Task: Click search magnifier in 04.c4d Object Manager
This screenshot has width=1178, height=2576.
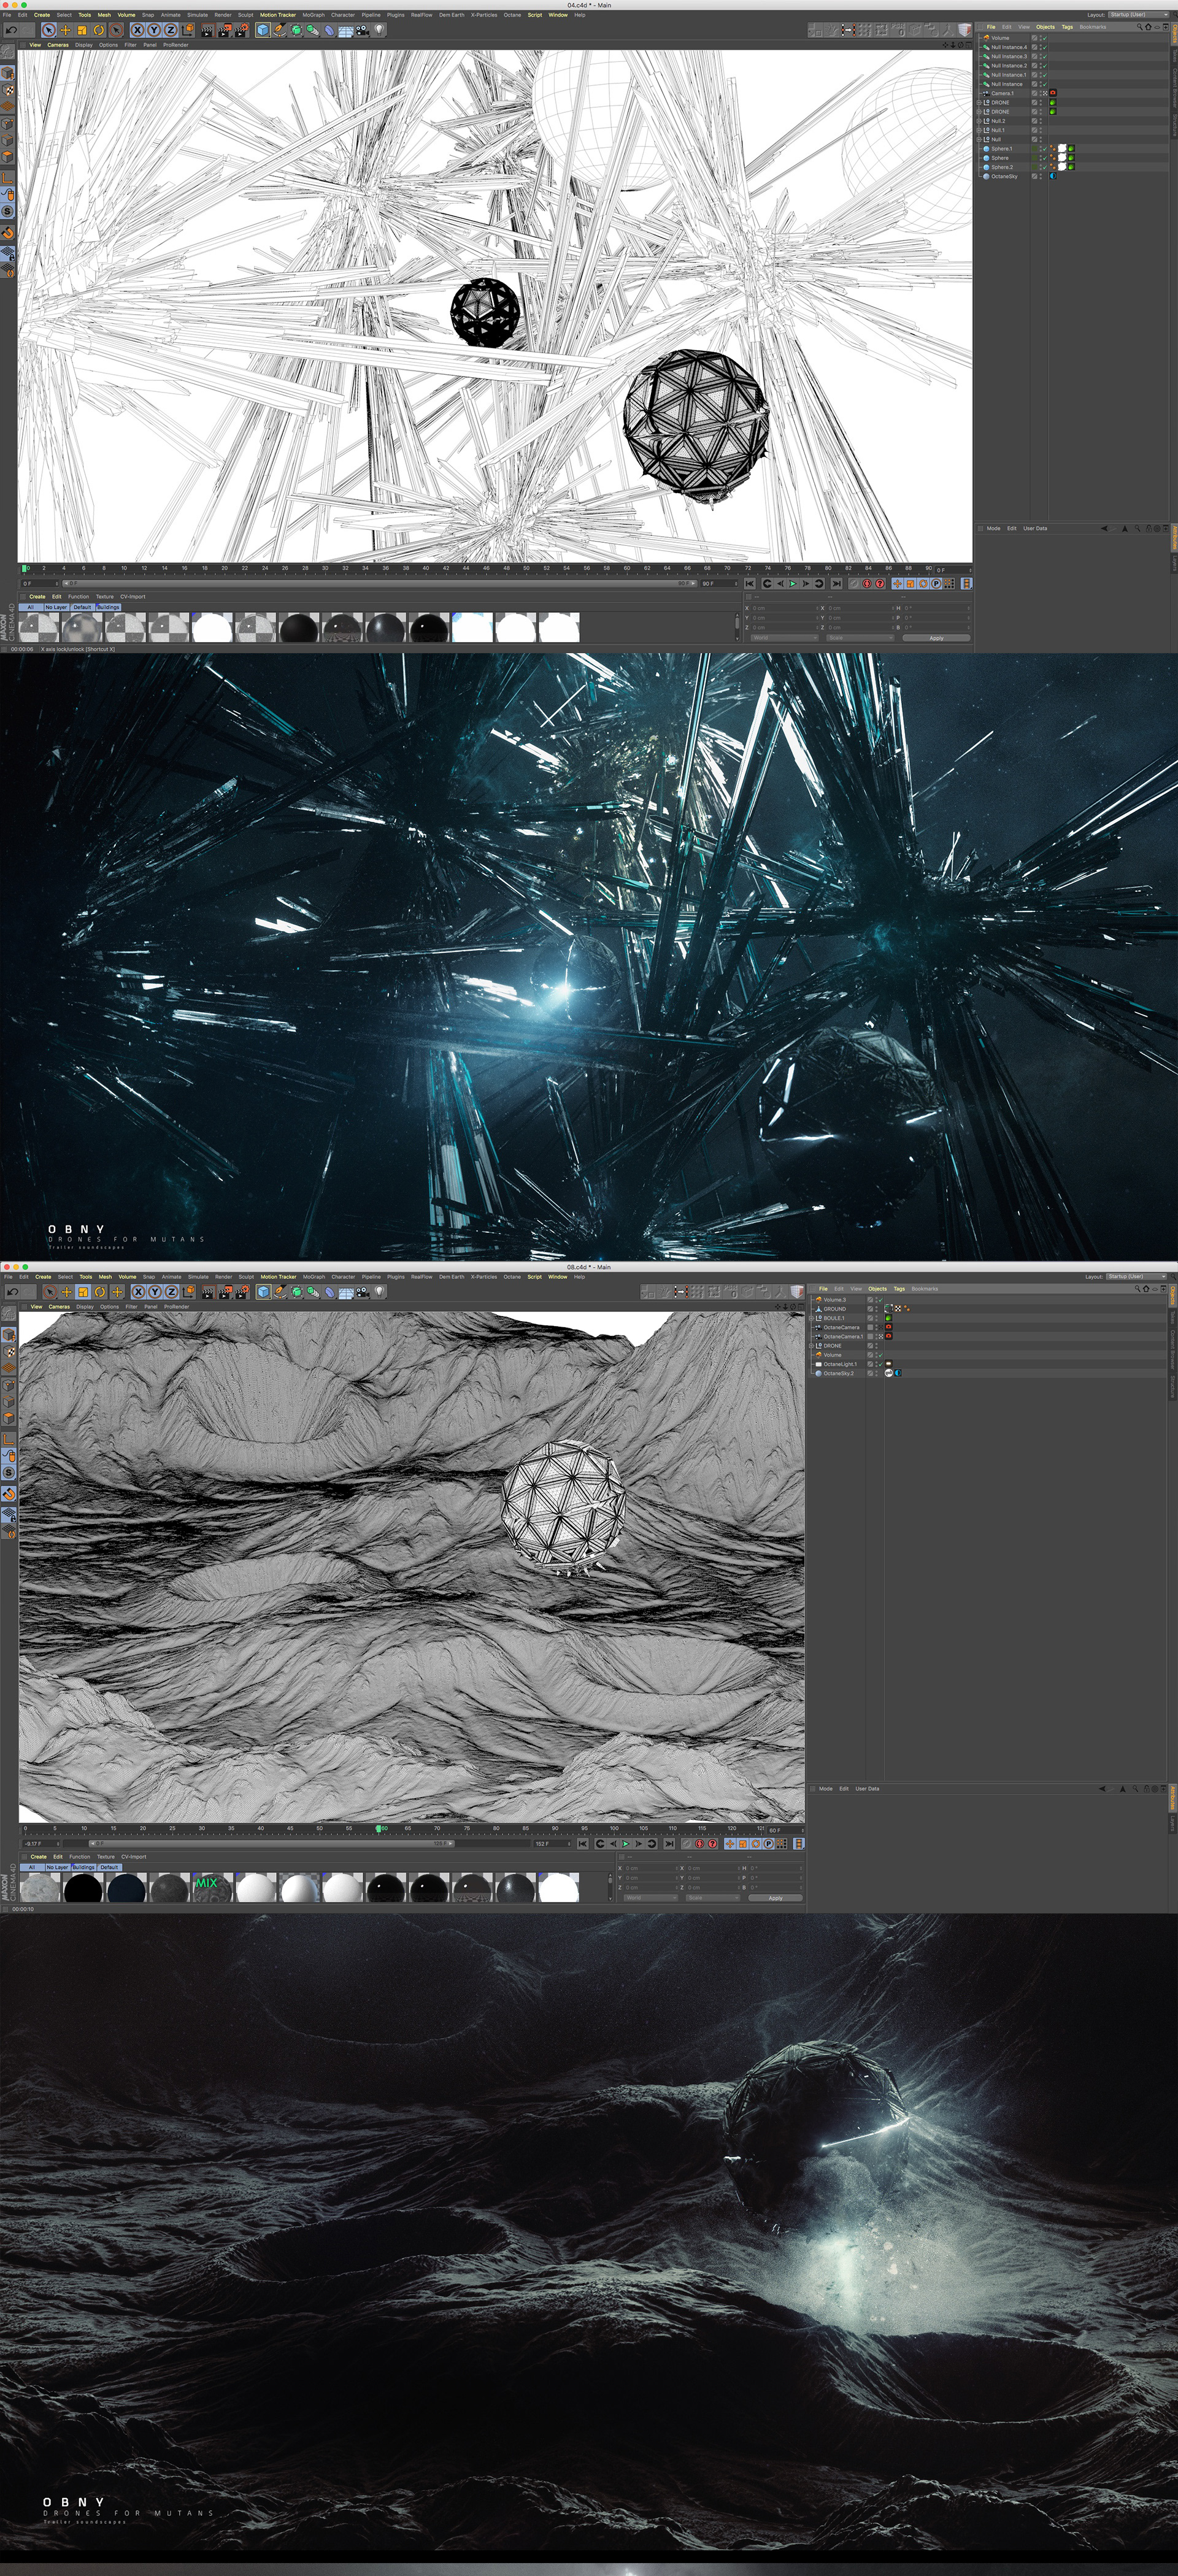Action: coord(1140,27)
